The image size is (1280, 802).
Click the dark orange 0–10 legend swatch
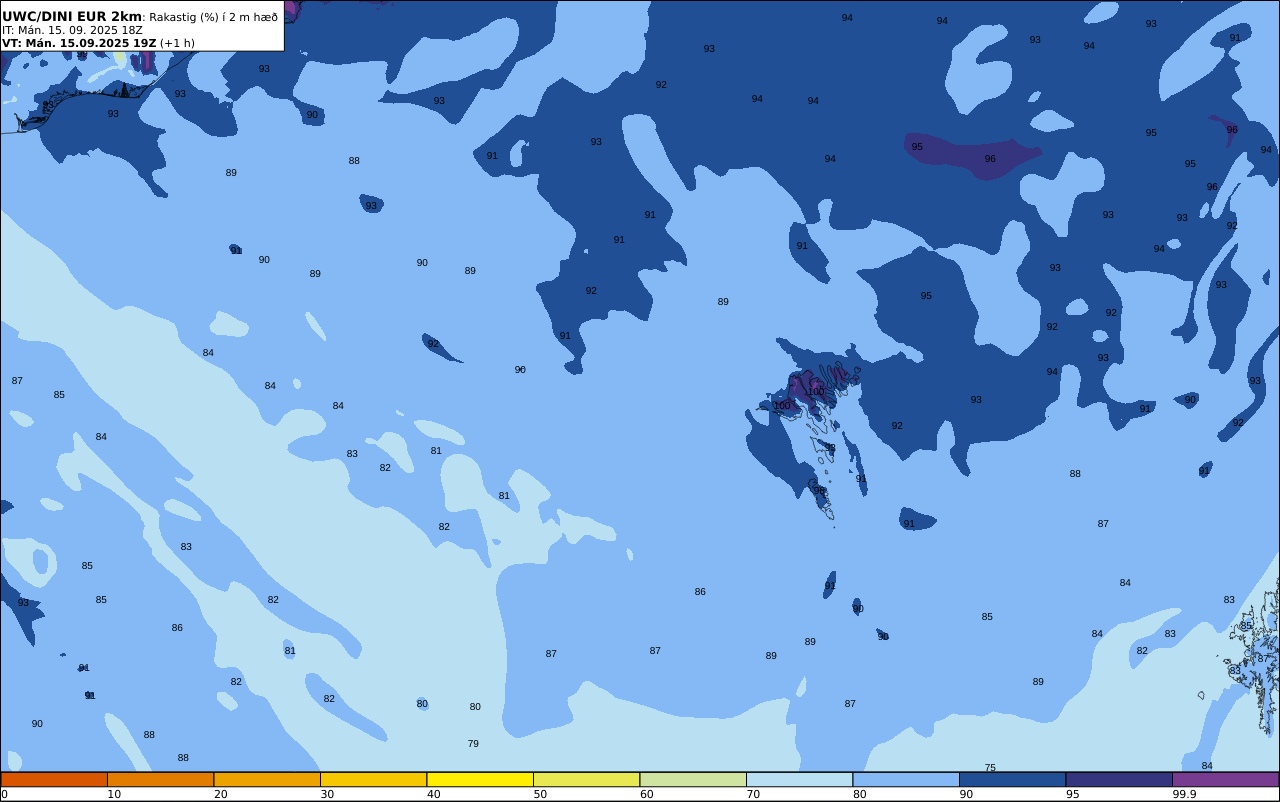point(54,779)
